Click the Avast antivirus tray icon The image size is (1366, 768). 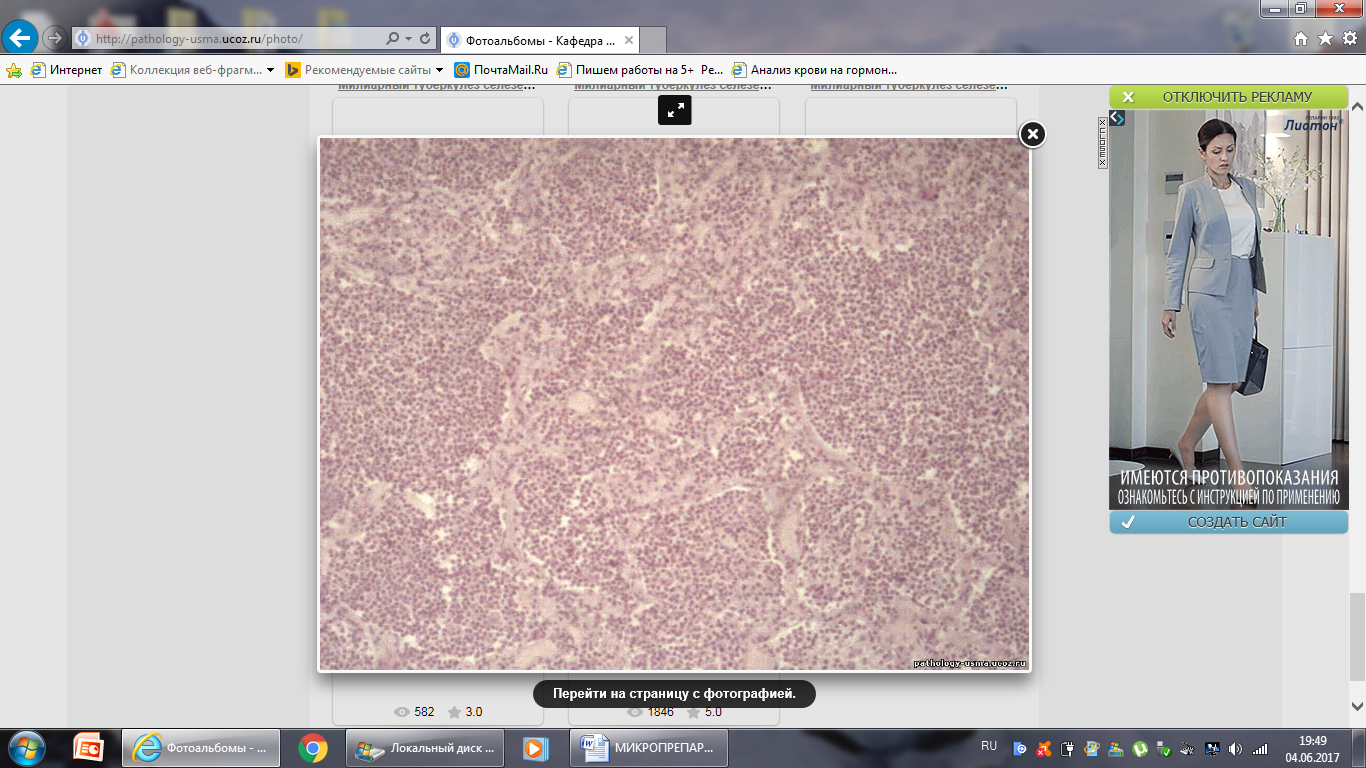[1044, 748]
